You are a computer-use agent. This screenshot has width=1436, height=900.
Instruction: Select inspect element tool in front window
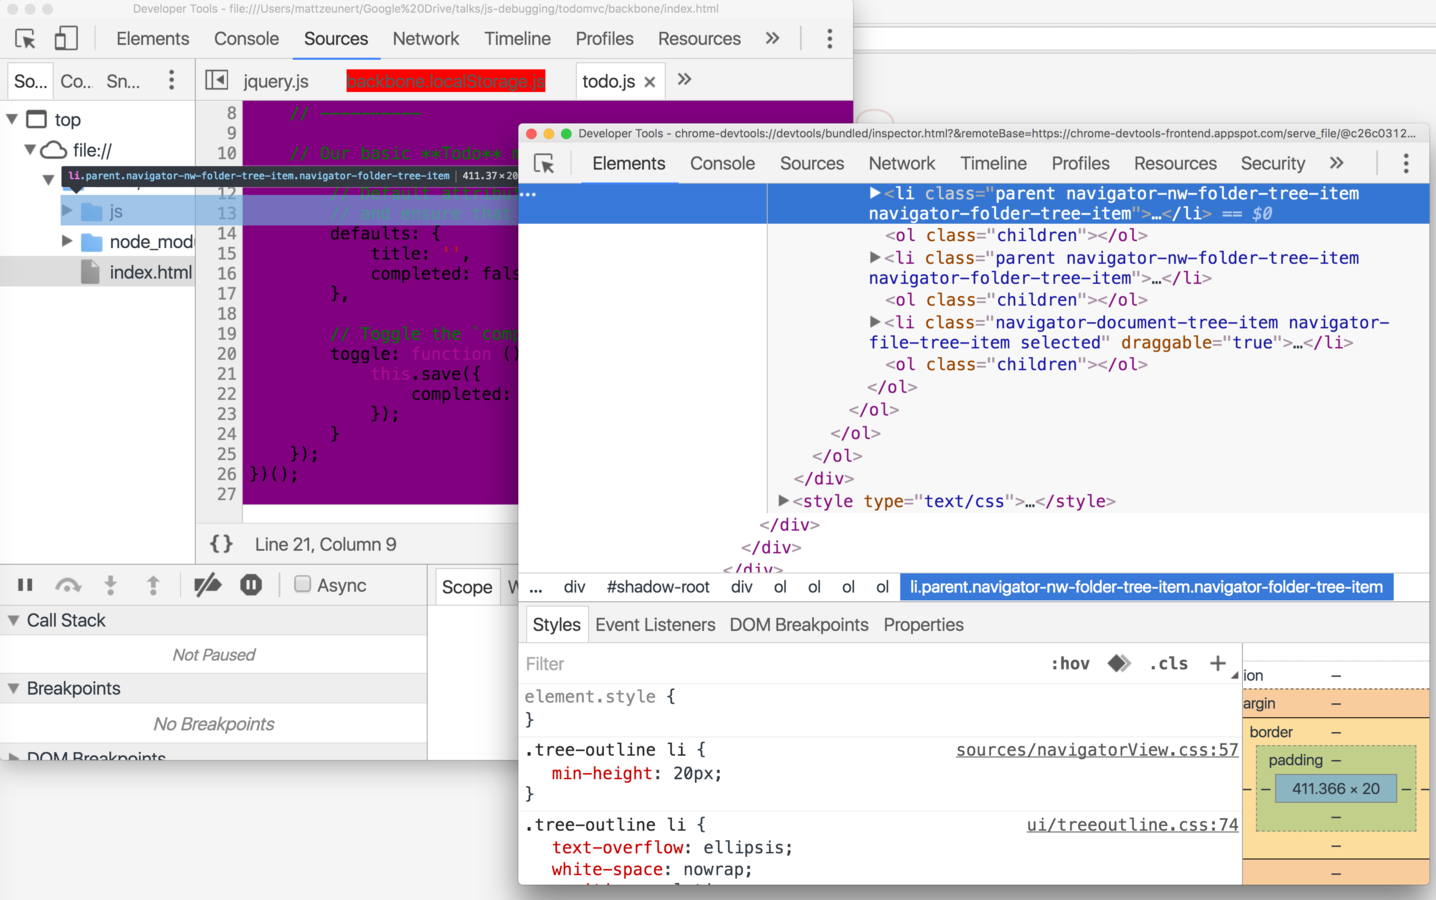click(544, 164)
